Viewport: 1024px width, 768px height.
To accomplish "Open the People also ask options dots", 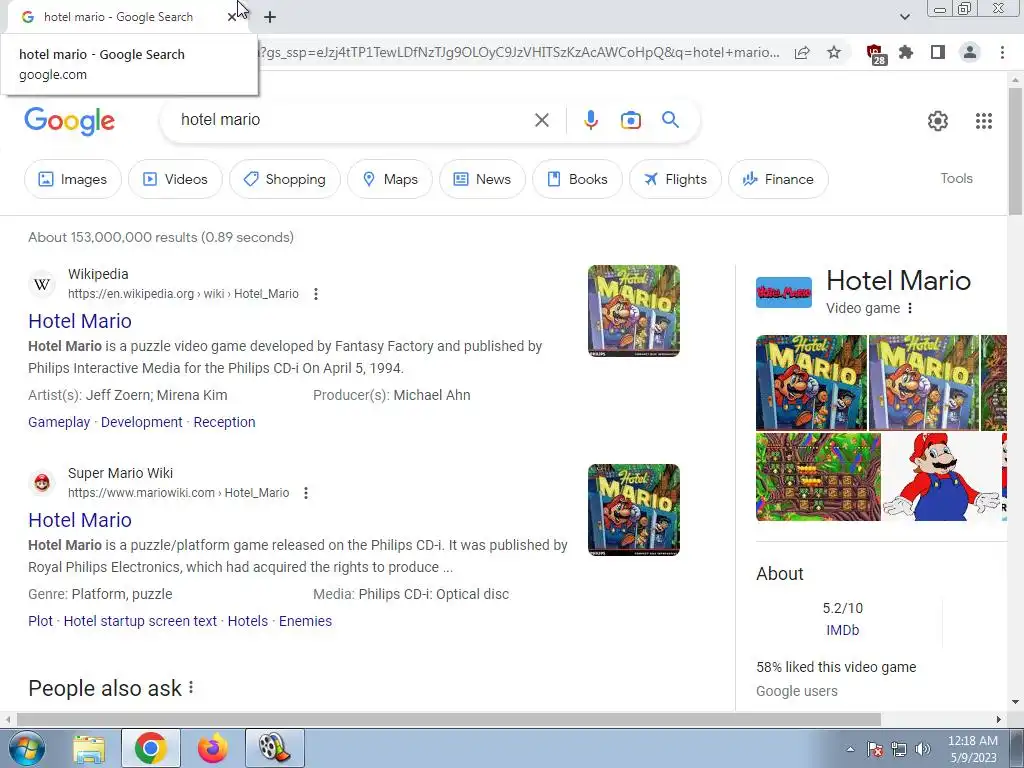I will pyautogui.click(x=191, y=688).
